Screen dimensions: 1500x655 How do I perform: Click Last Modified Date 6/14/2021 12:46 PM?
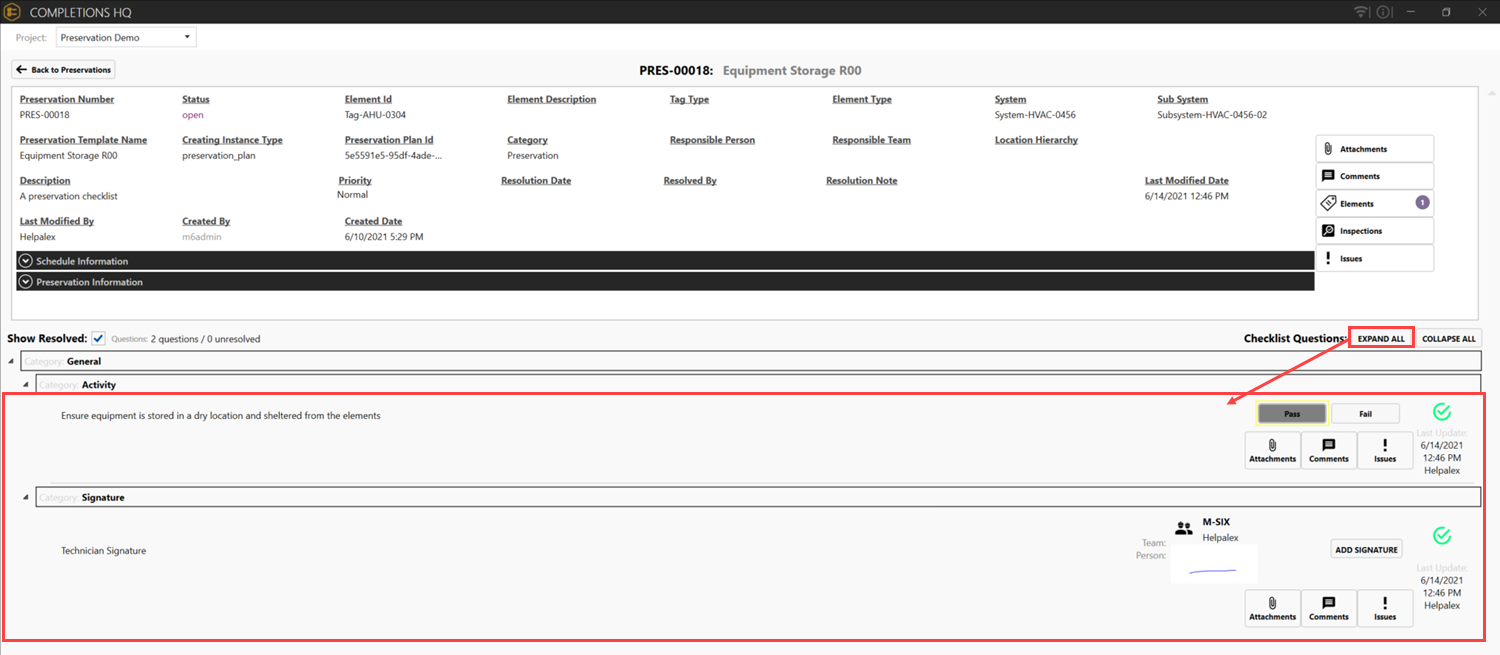pyautogui.click(x=1187, y=196)
